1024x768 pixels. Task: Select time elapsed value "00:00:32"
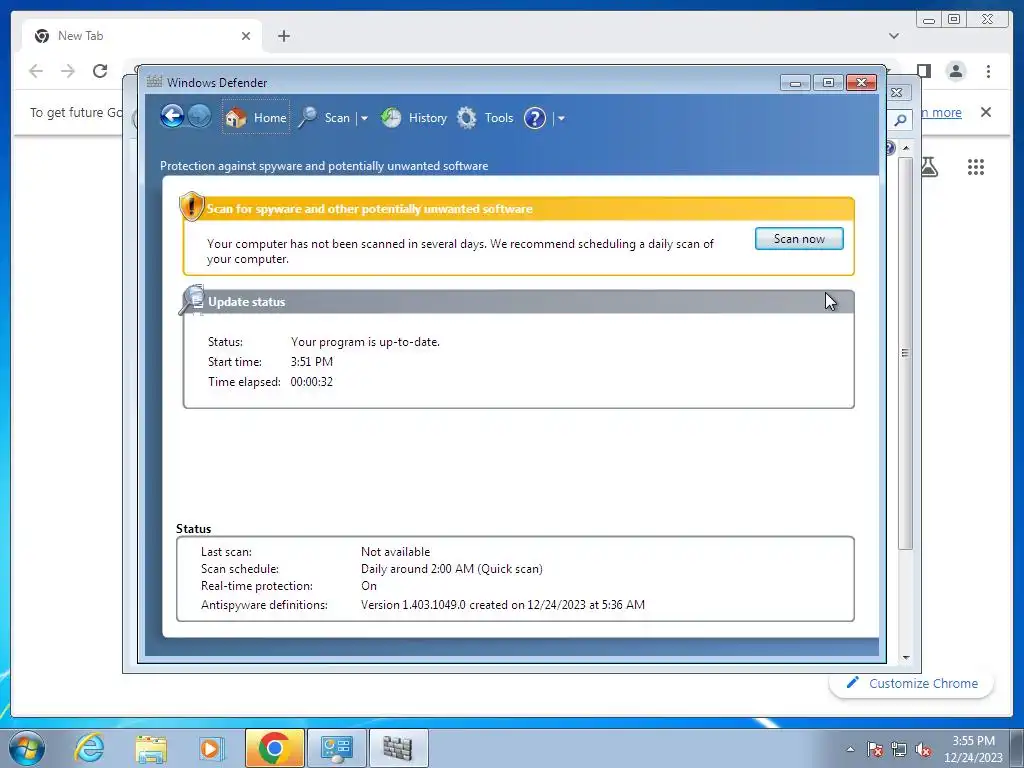click(x=312, y=381)
